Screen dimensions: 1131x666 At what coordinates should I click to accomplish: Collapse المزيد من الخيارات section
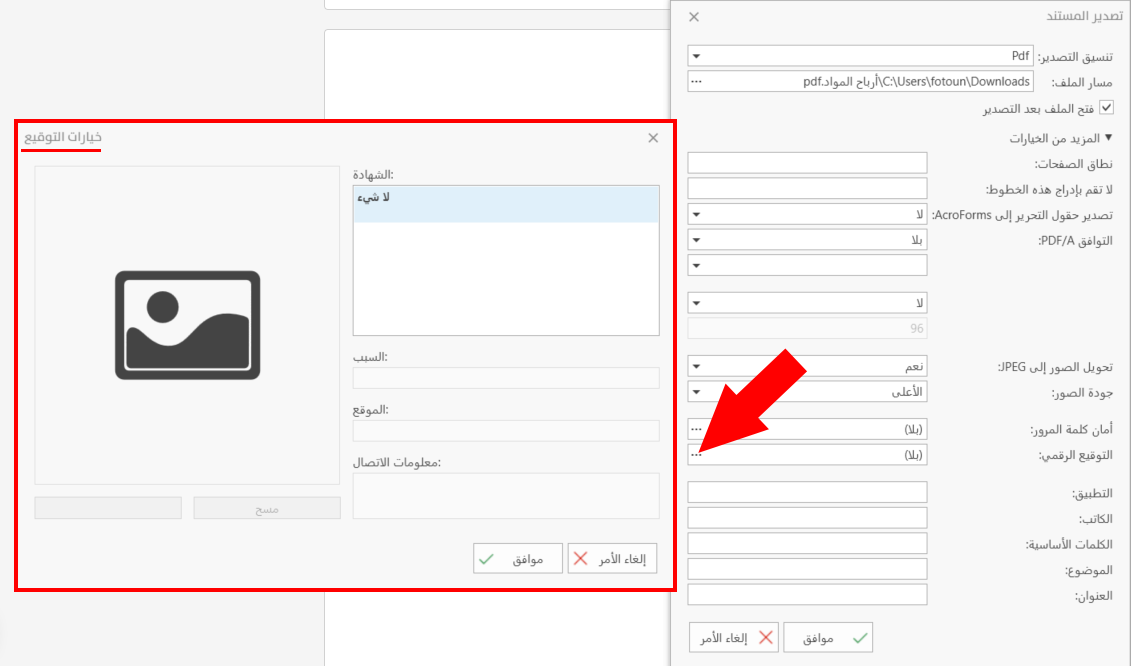[1109, 137]
